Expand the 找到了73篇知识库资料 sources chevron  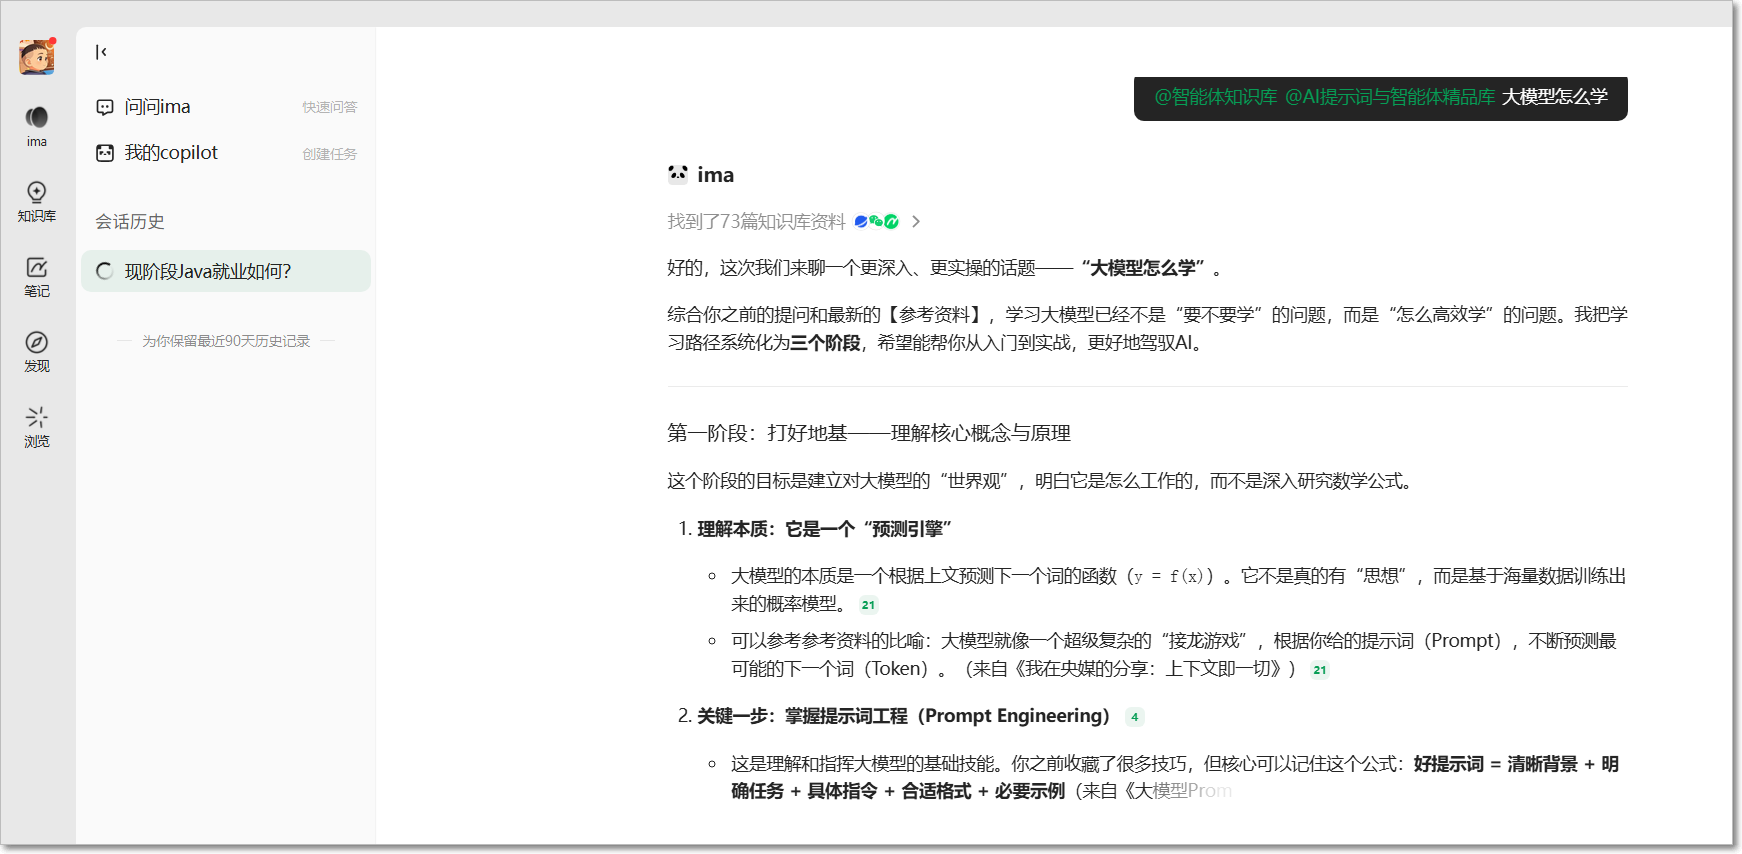[915, 222]
